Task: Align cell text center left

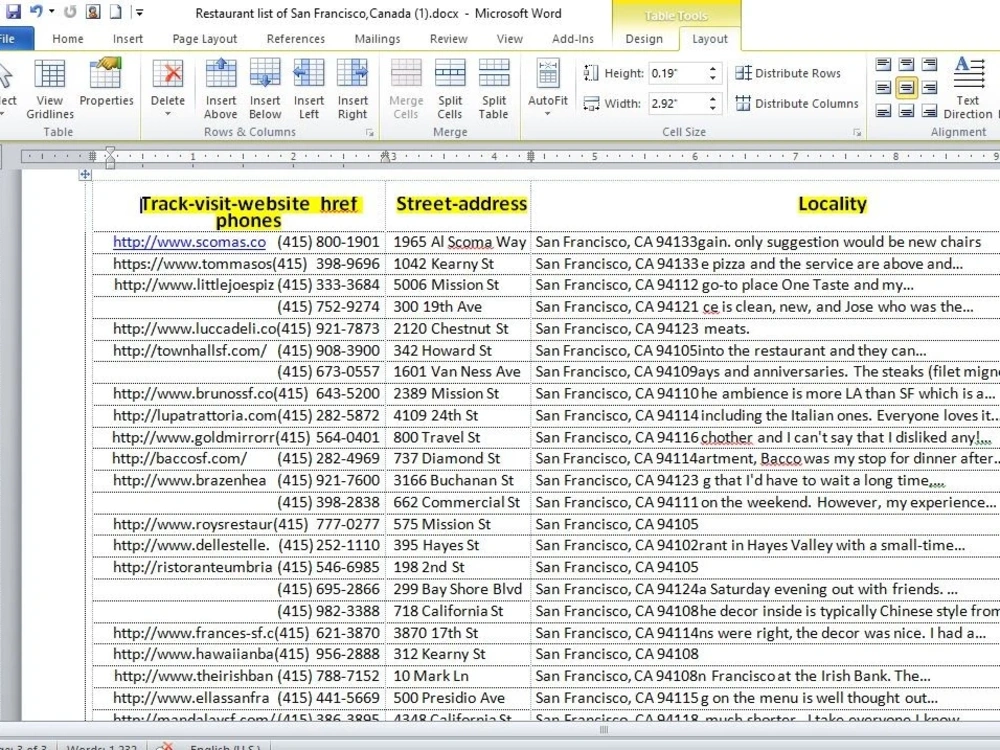Action: click(x=883, y=87)
